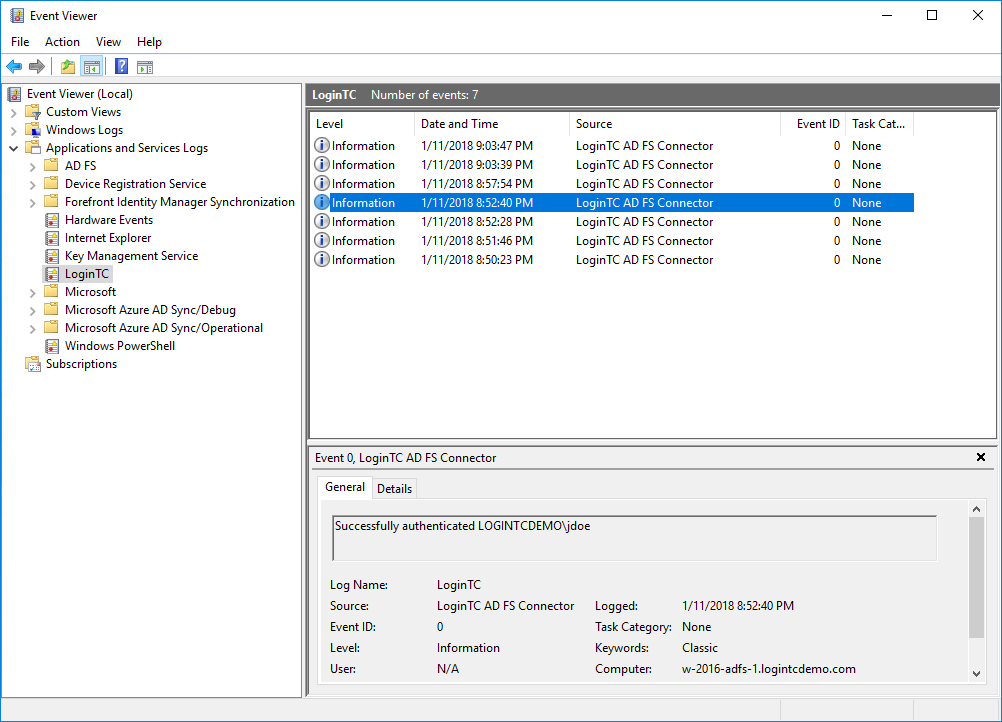This screenshot has height=722, width=1002.
Task: Sort events by Level column
Action: coord(362,124)
